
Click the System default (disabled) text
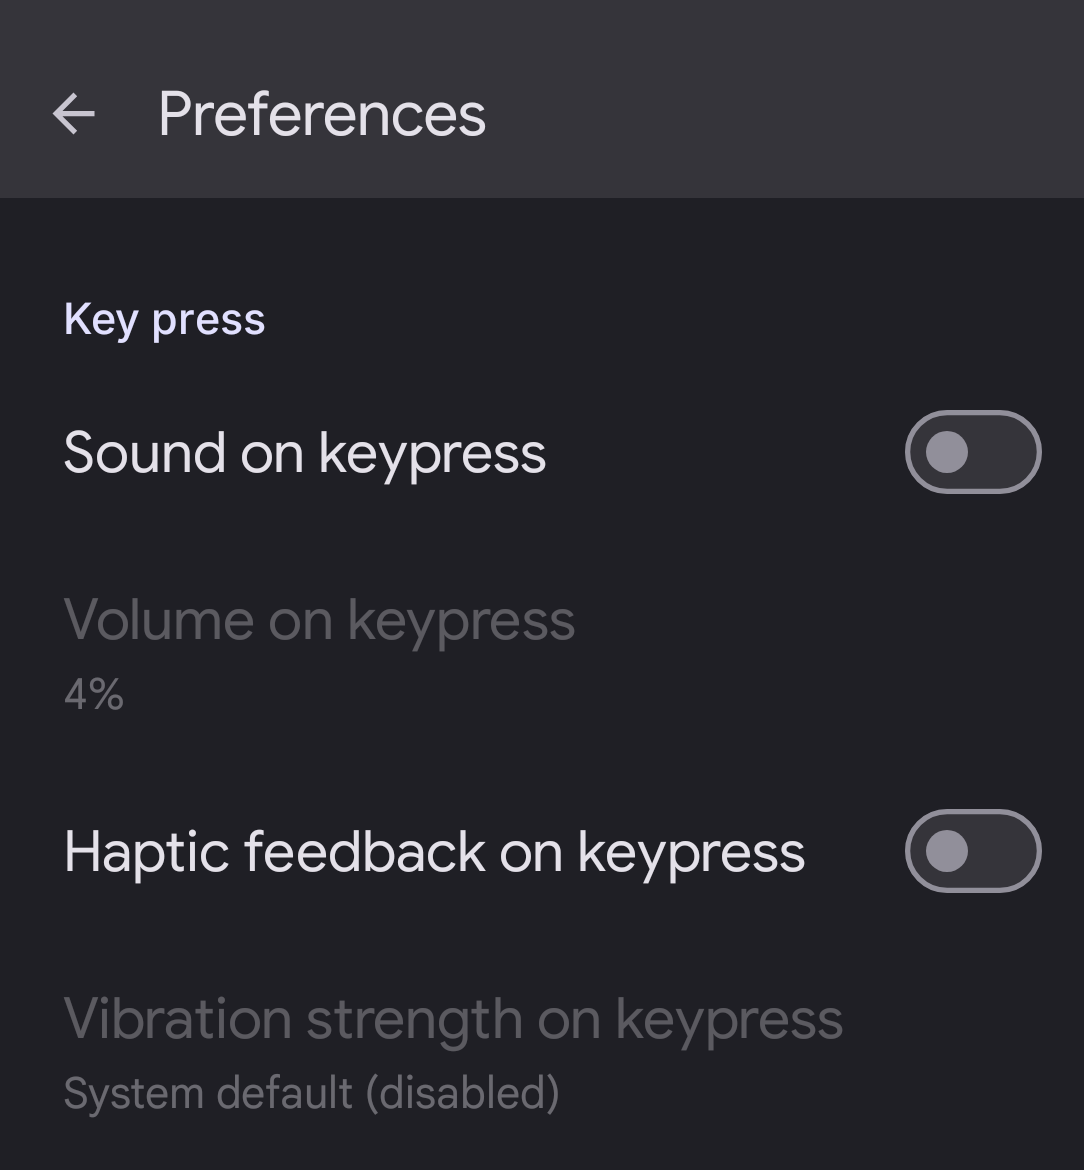coord(311,1093)
